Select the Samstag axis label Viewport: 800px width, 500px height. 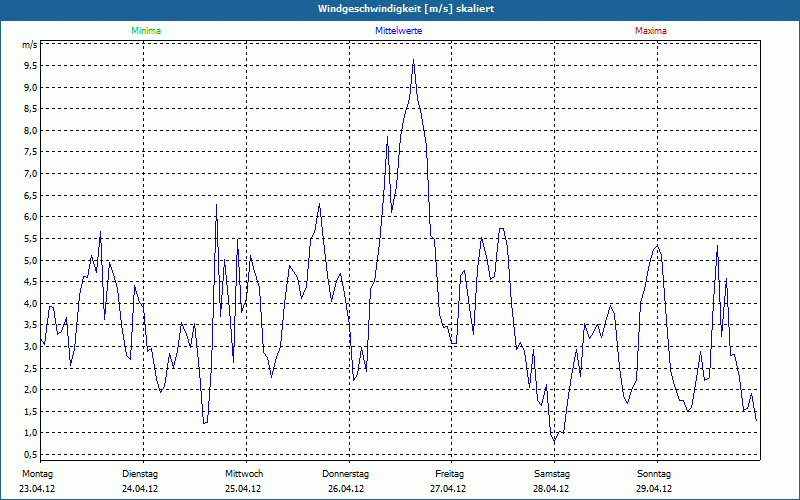click(552, 474)
